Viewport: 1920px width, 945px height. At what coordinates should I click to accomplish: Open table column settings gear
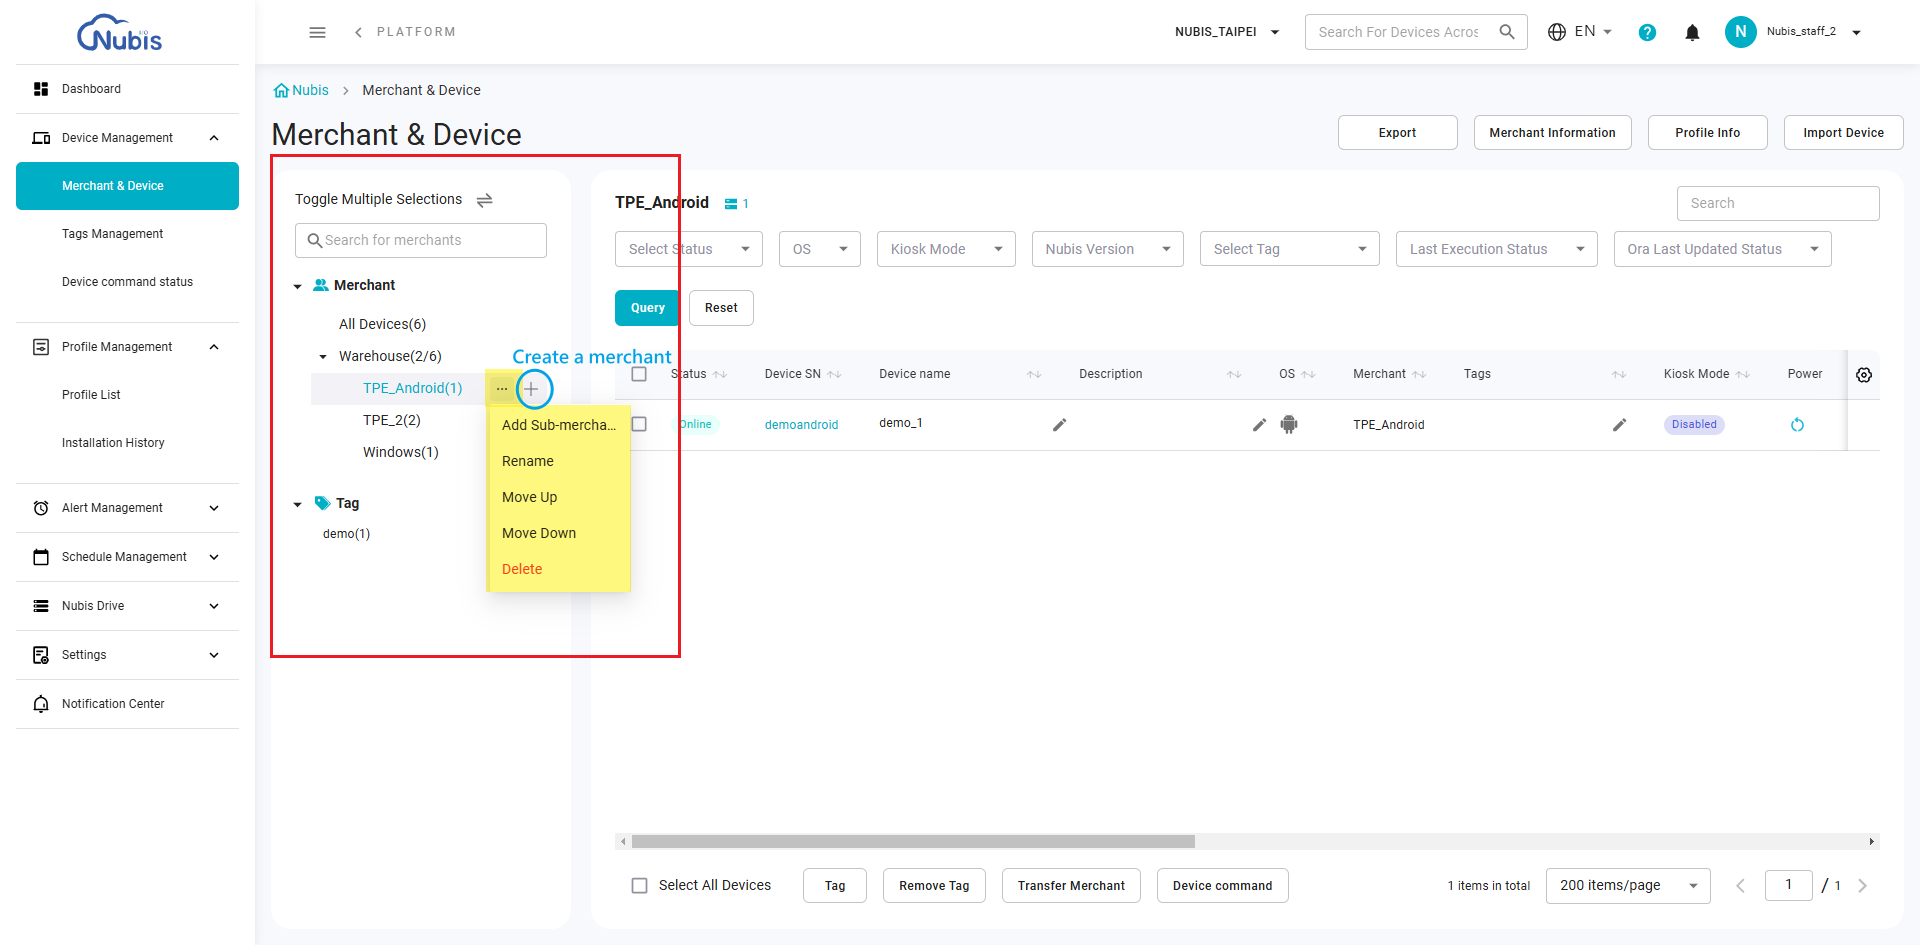coord(1864,375)
